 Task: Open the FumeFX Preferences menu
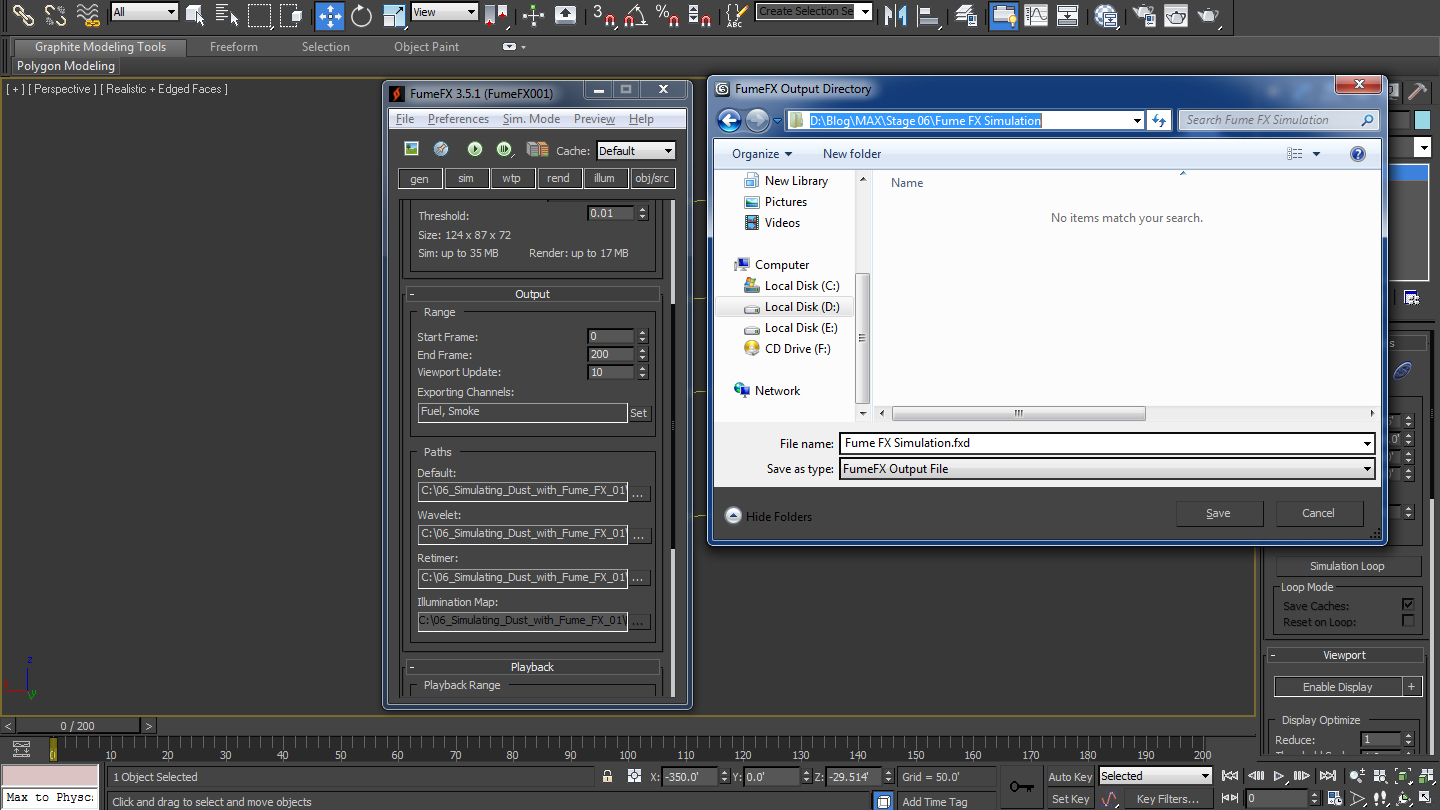(x=458, y=119)
